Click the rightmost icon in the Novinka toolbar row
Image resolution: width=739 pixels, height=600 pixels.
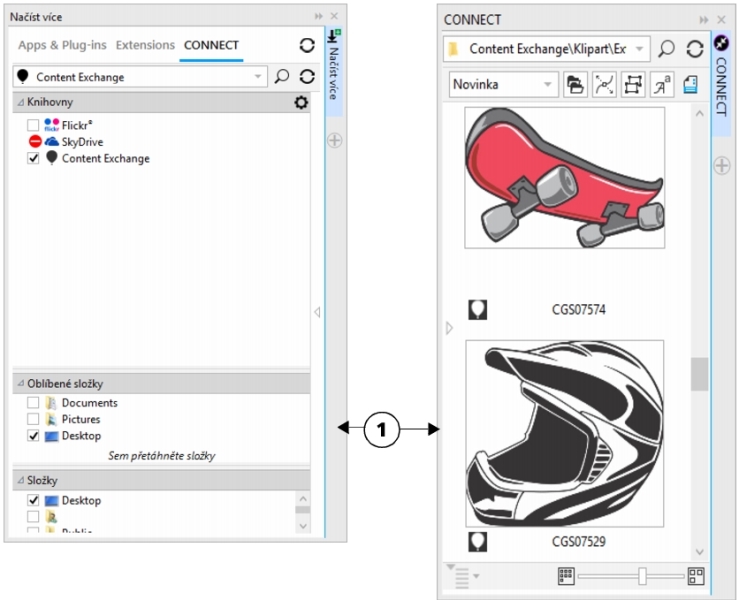click(x=690, y=85)
